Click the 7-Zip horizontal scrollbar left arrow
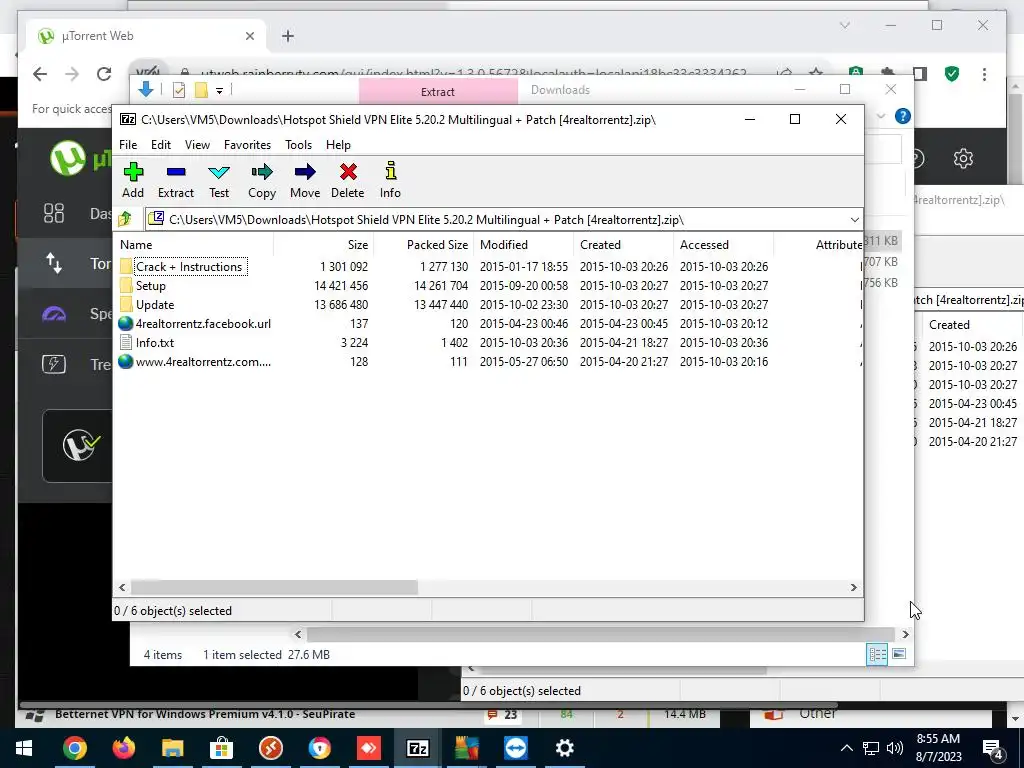 [x=122, y=588]
